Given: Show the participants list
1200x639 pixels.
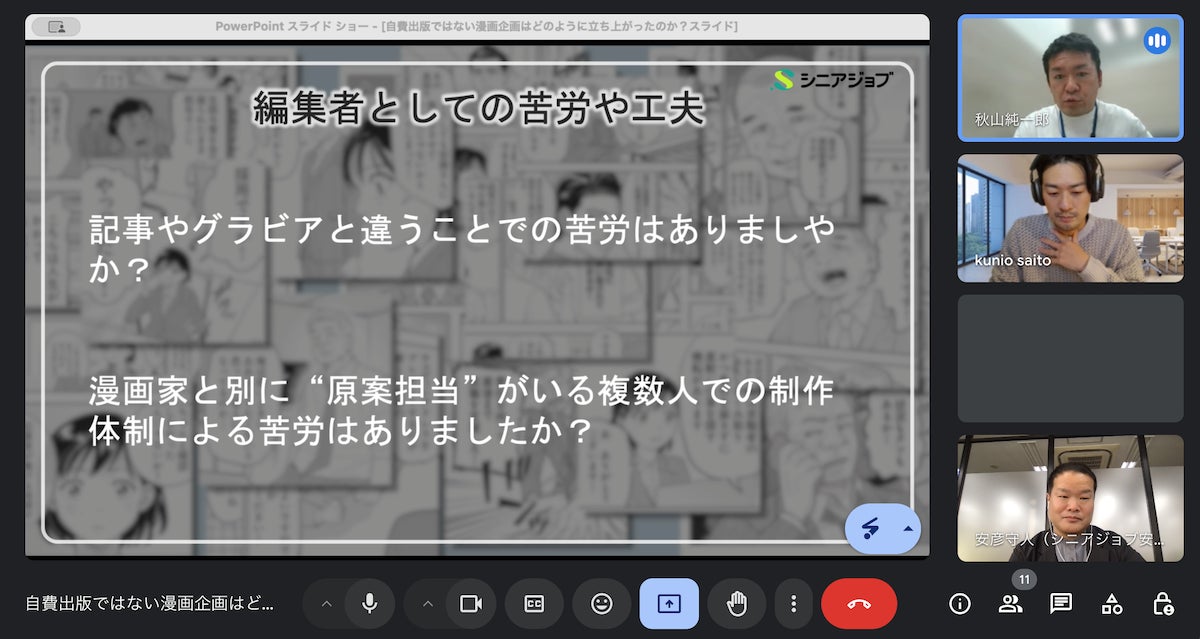Looking at the screenshot, I should point(1010,603).
